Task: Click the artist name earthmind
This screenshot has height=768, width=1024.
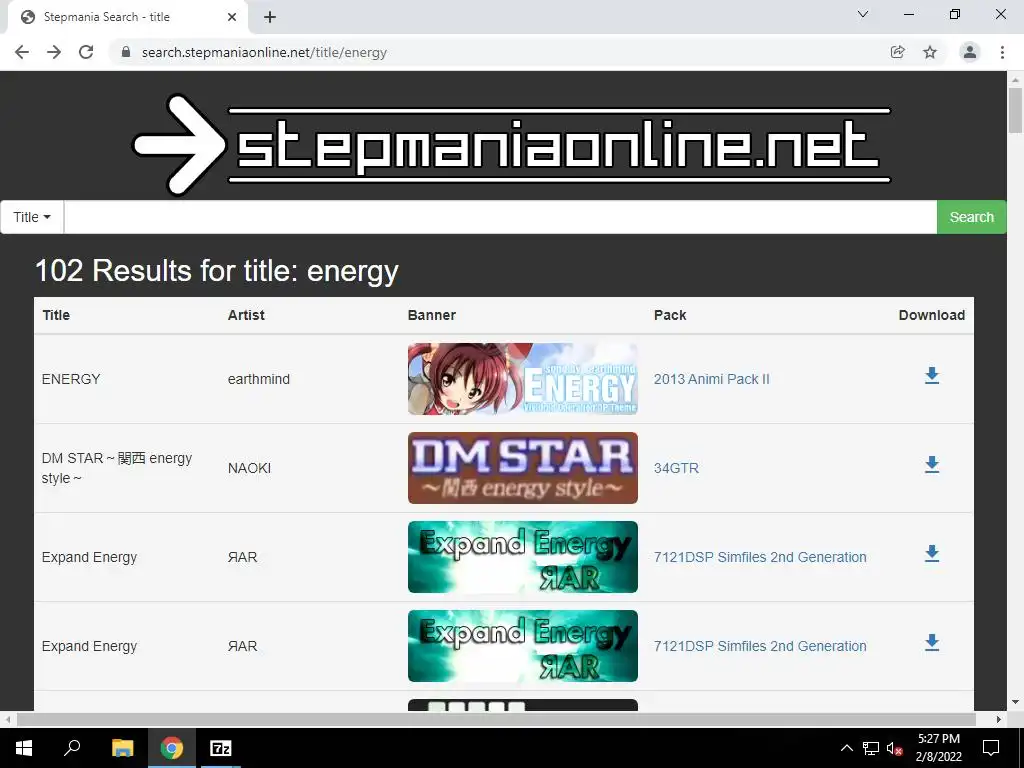Action: pyautogui.click(x=259, y=379)
